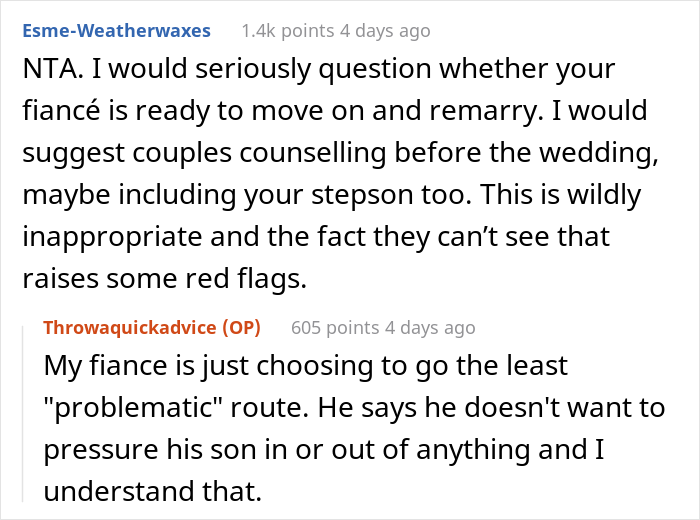
Task: Click the phrase 'red flags'
Action: point(246,279)
